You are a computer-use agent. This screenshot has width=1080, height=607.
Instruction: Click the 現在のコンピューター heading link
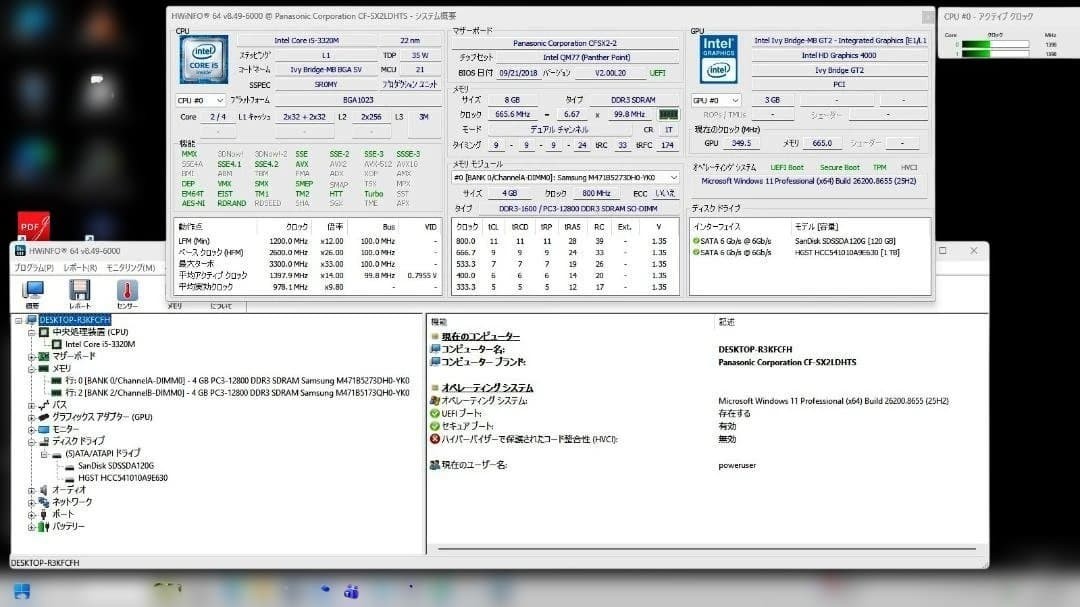point(480,336)
